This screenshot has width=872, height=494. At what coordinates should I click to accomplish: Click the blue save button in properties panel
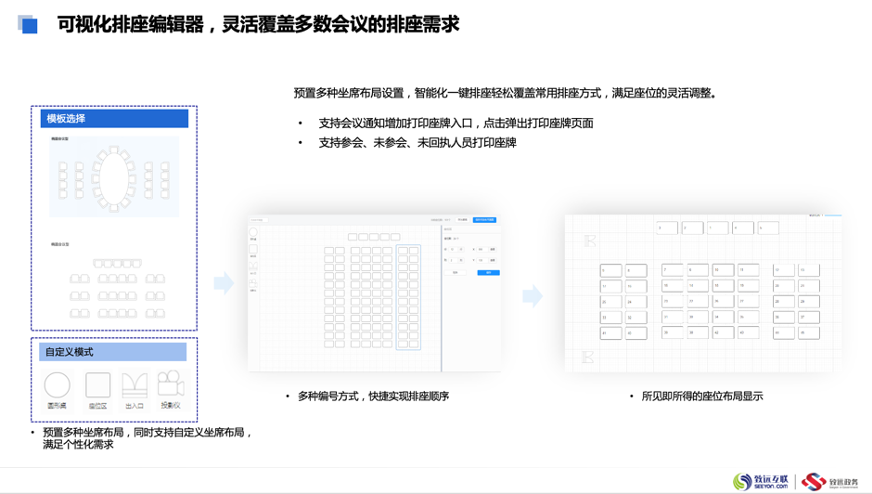(x=487, y=271)
